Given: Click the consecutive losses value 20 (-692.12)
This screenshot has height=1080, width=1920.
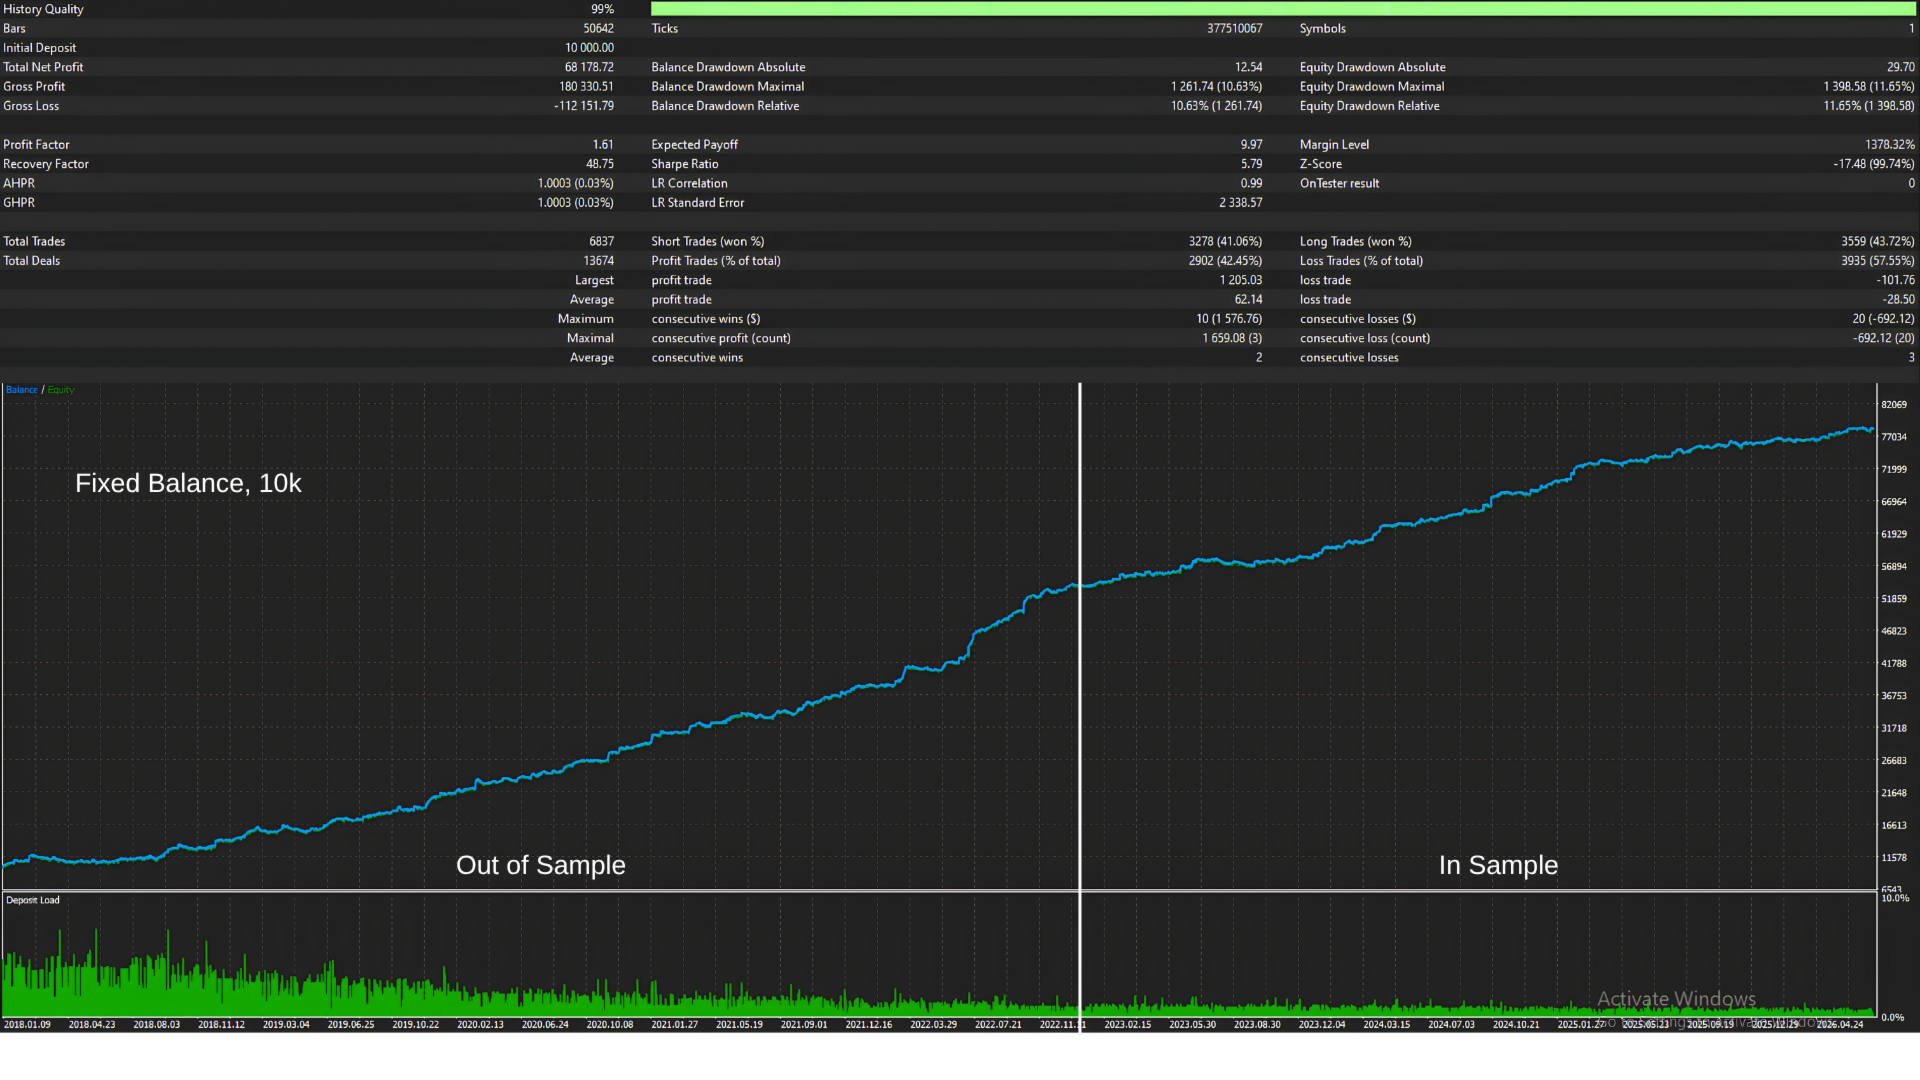Looking at the screenshot, I should click(x=1883, y=319).
